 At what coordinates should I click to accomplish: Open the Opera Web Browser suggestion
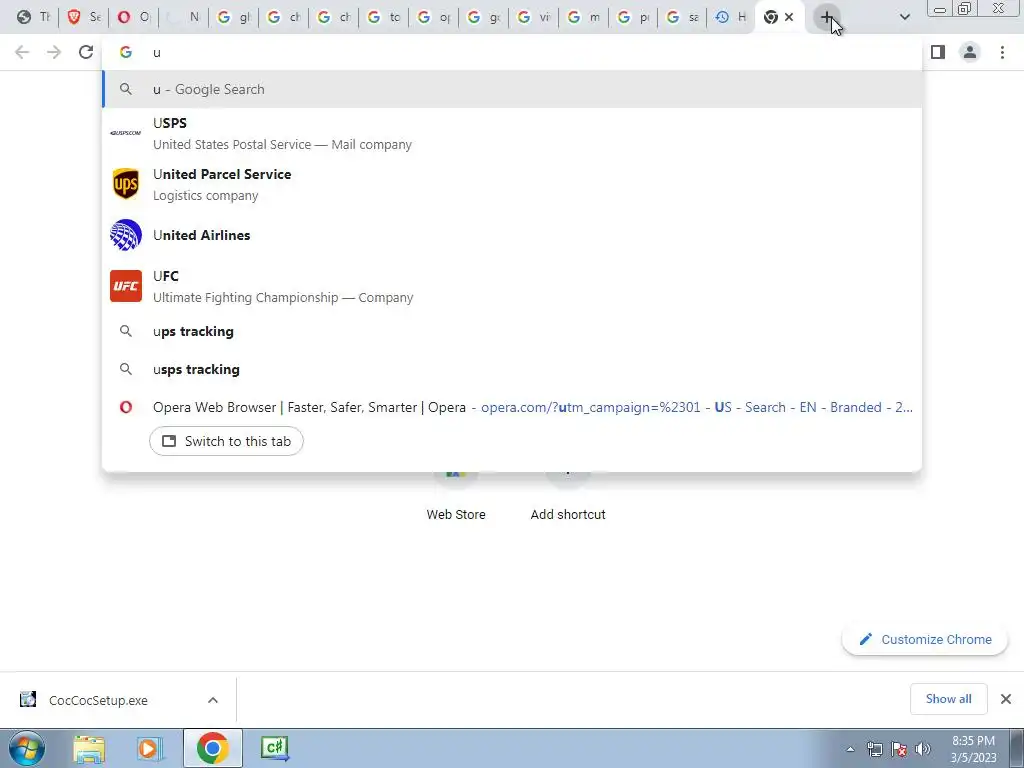coord(512,407)
